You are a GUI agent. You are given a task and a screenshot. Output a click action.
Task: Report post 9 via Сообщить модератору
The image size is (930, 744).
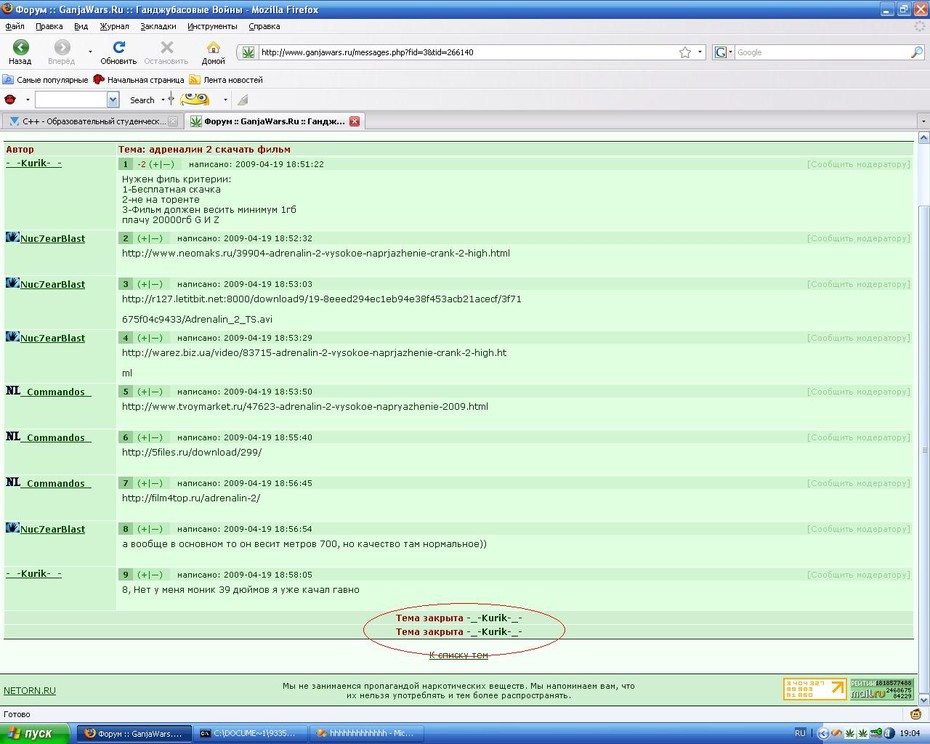click(x=858, y=575)
